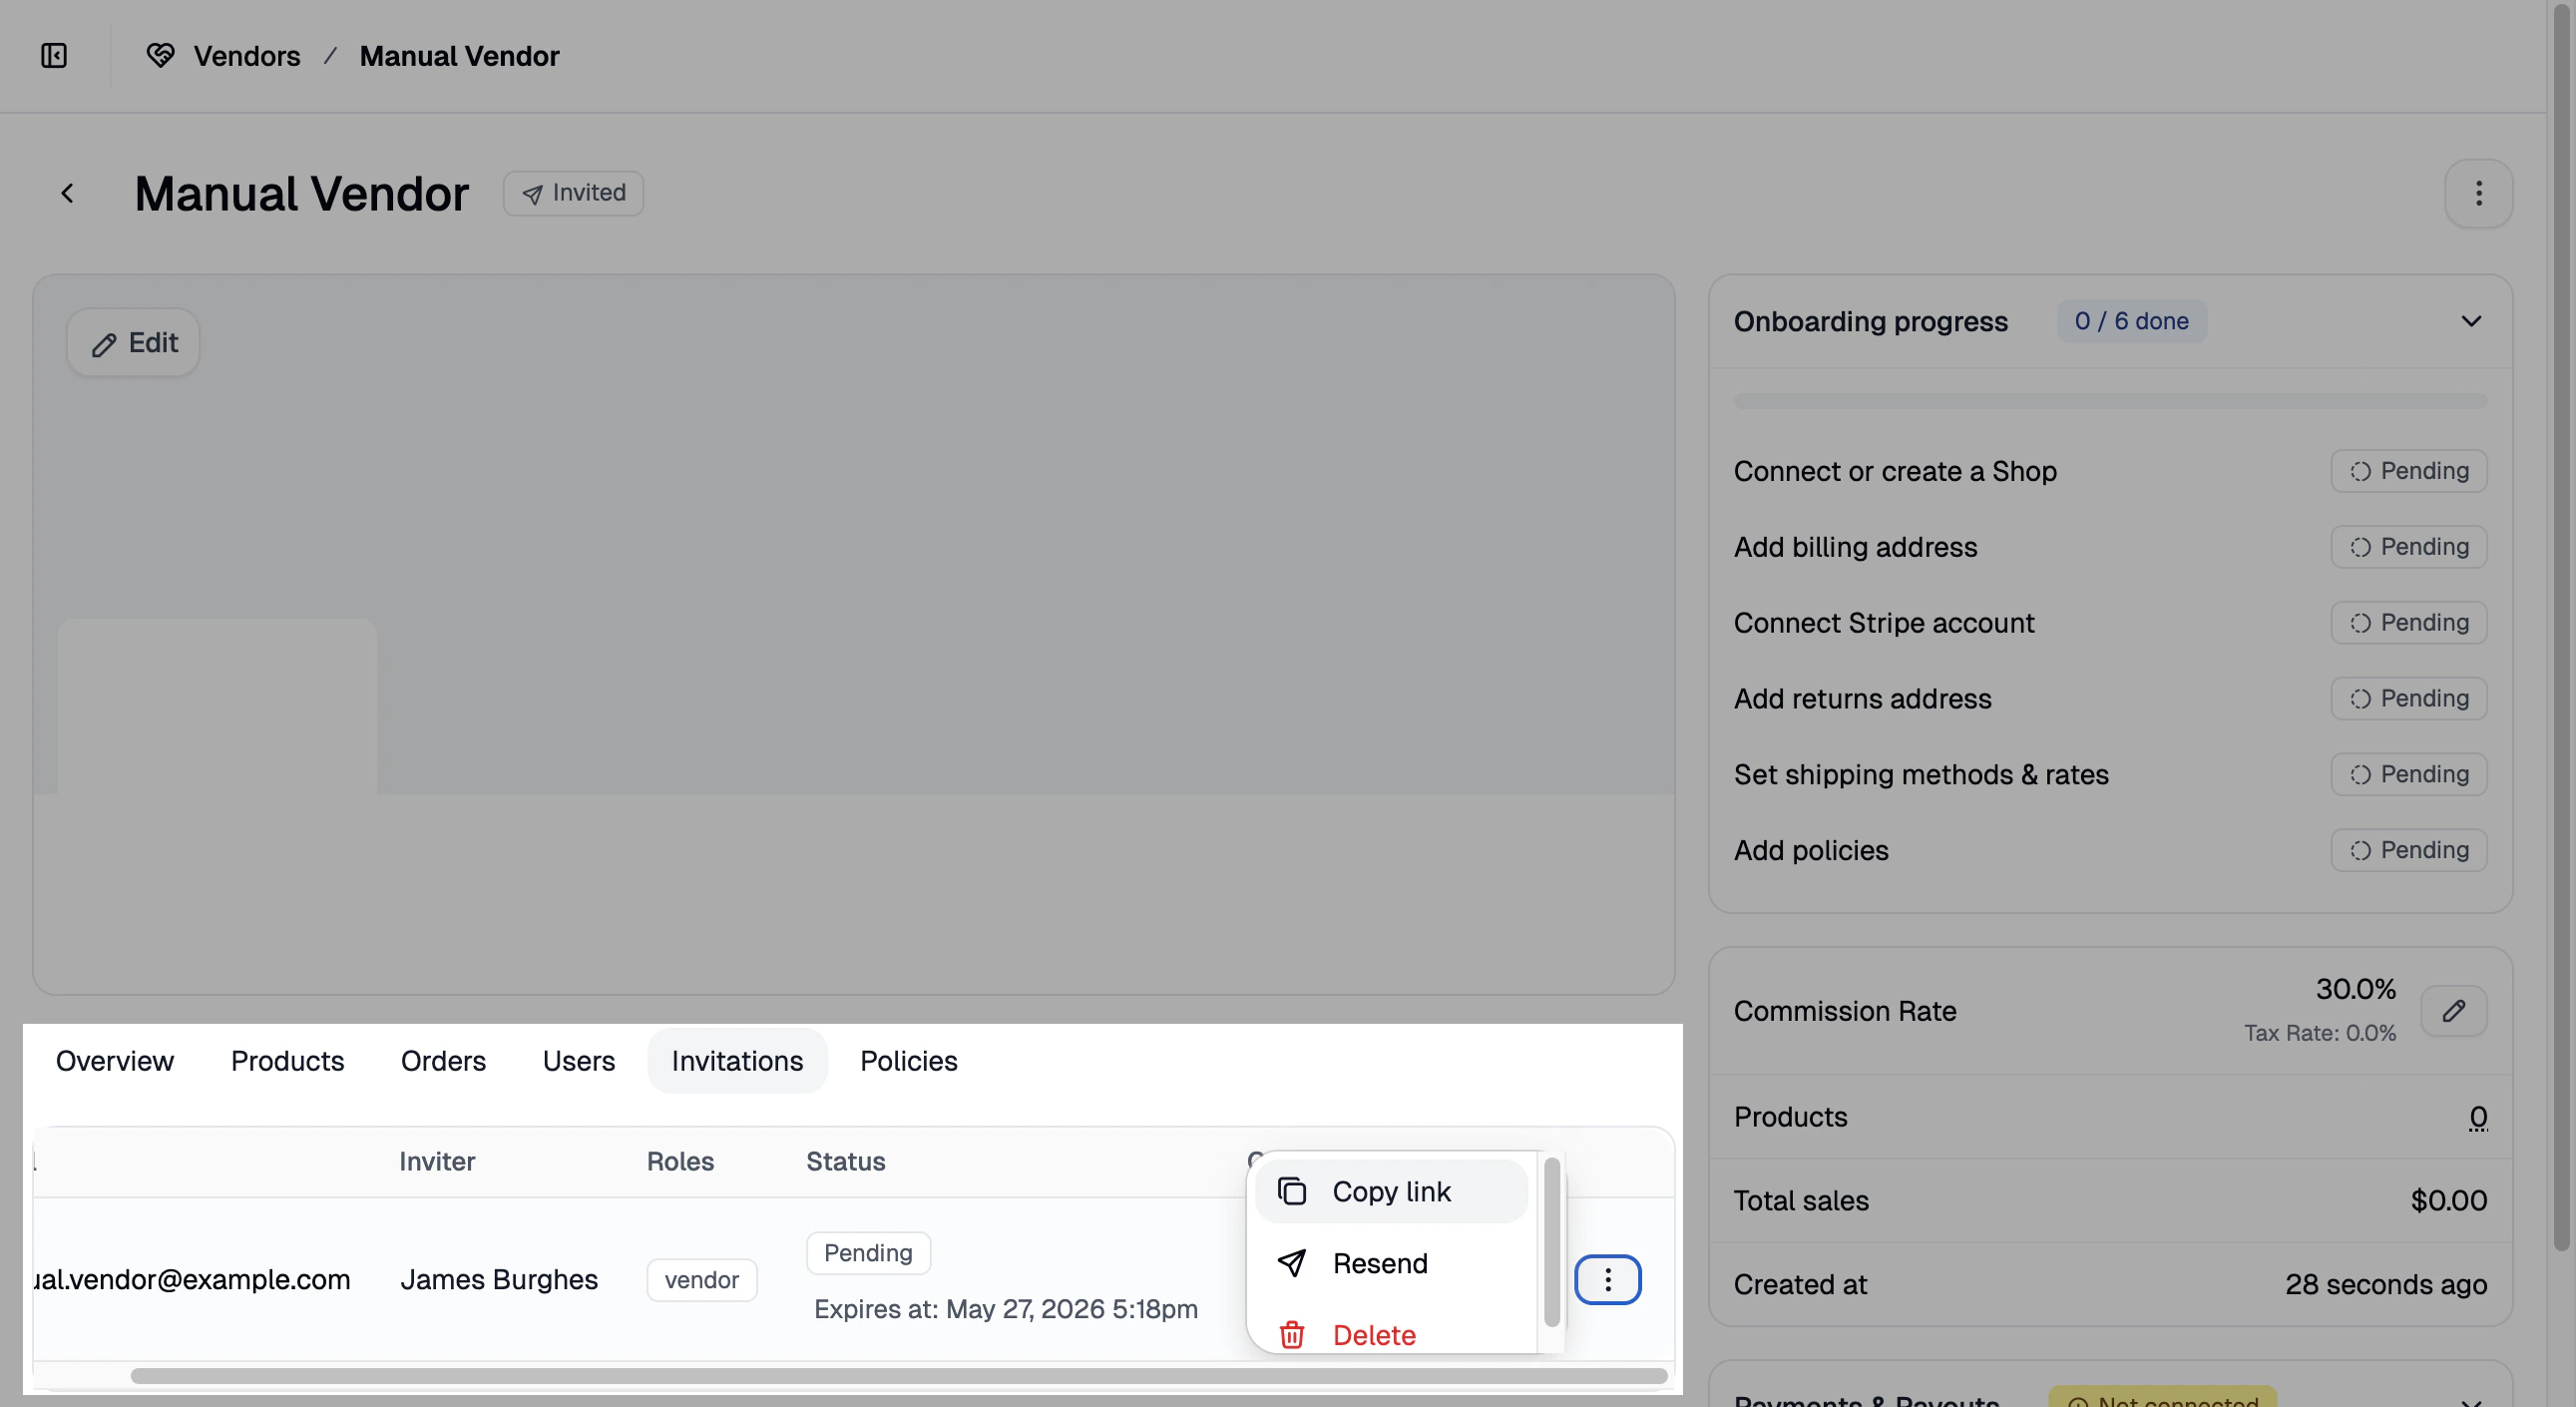Click the Expires at May 27 text
Viewport: 2576px width, 1407px height.
pos(1005,1309)
